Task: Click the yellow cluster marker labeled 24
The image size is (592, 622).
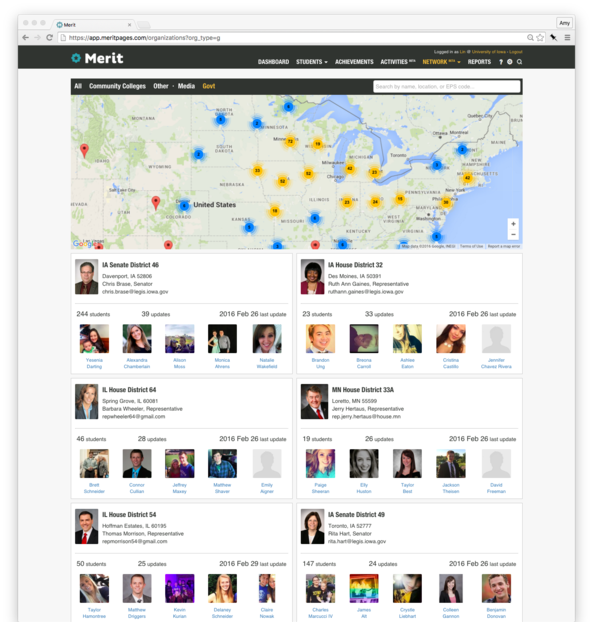Action: click(375, 202)
